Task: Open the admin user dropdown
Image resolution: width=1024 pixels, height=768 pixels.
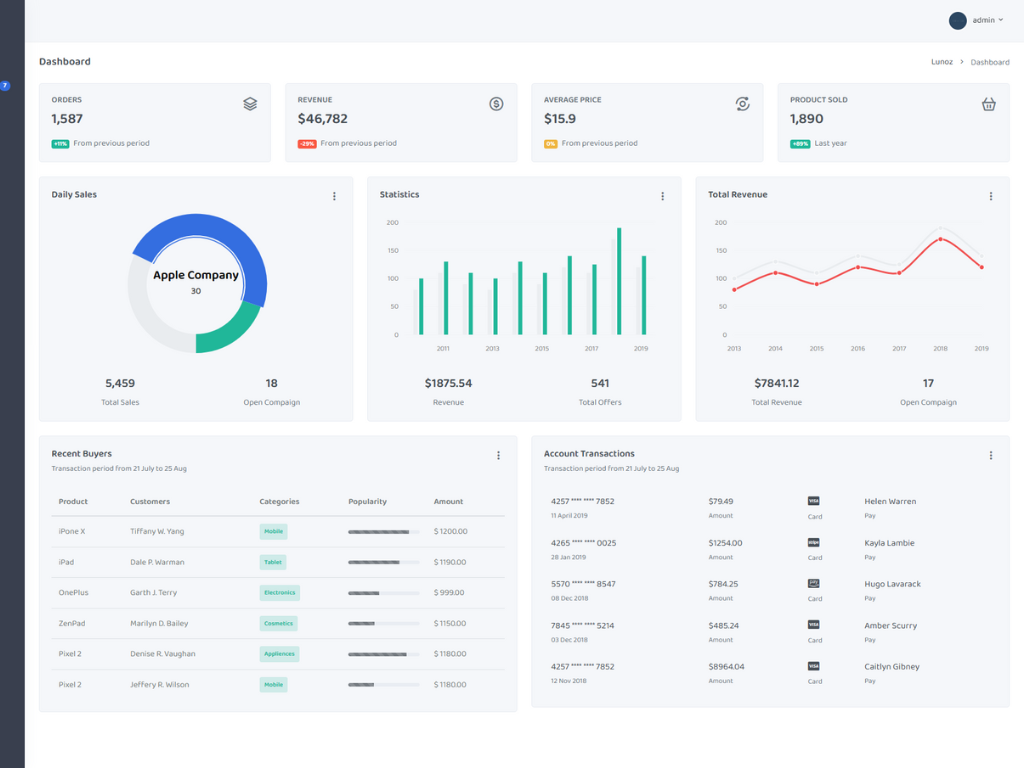Action: tap(987, 20)
